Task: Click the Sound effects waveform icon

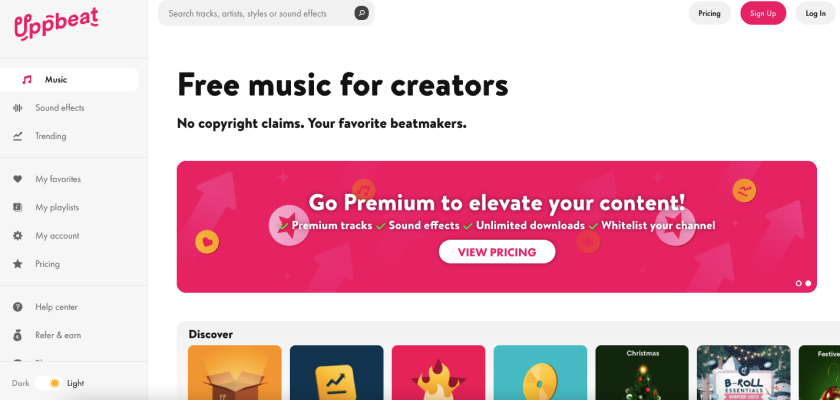Action: pos(17,108)
